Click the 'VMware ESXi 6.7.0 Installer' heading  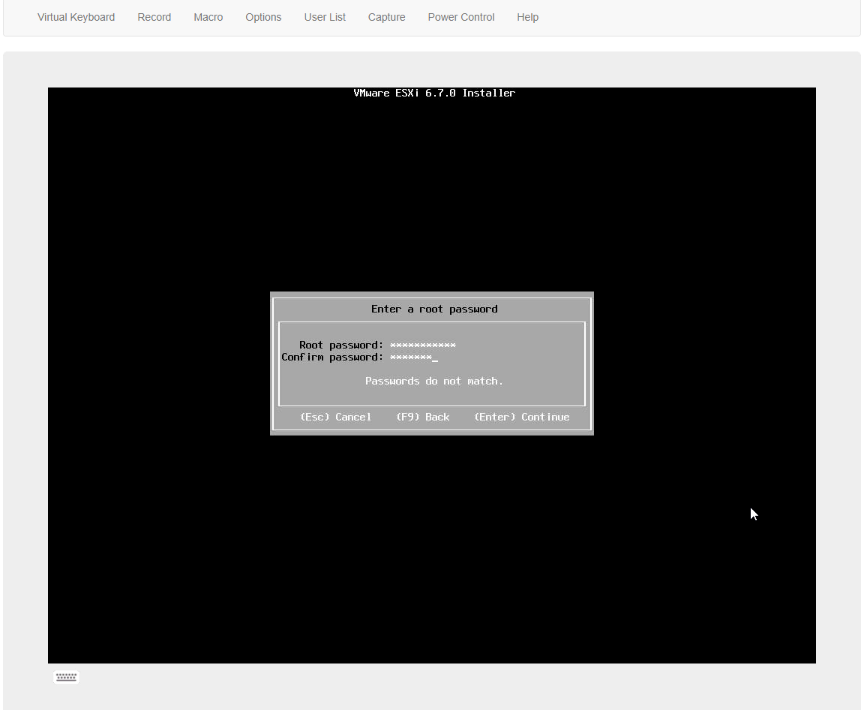(x=434, y=93)
